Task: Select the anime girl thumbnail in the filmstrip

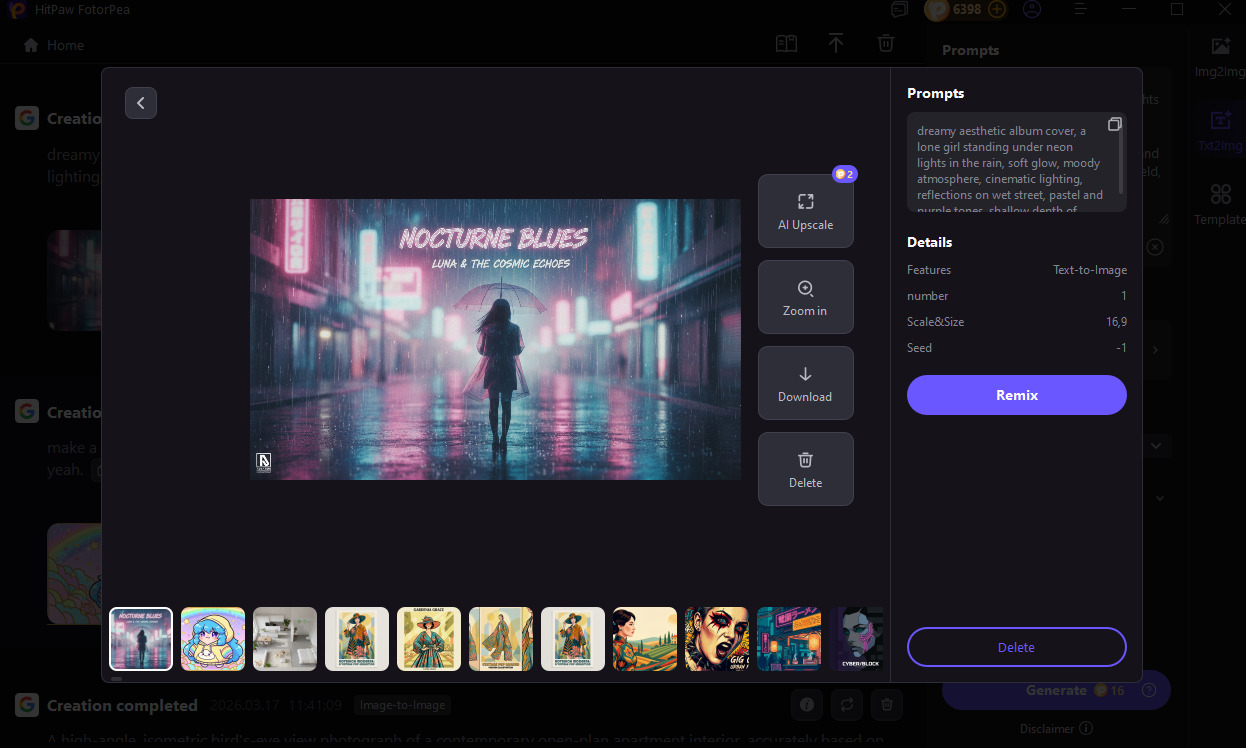Action: click(x=212, y=638)
